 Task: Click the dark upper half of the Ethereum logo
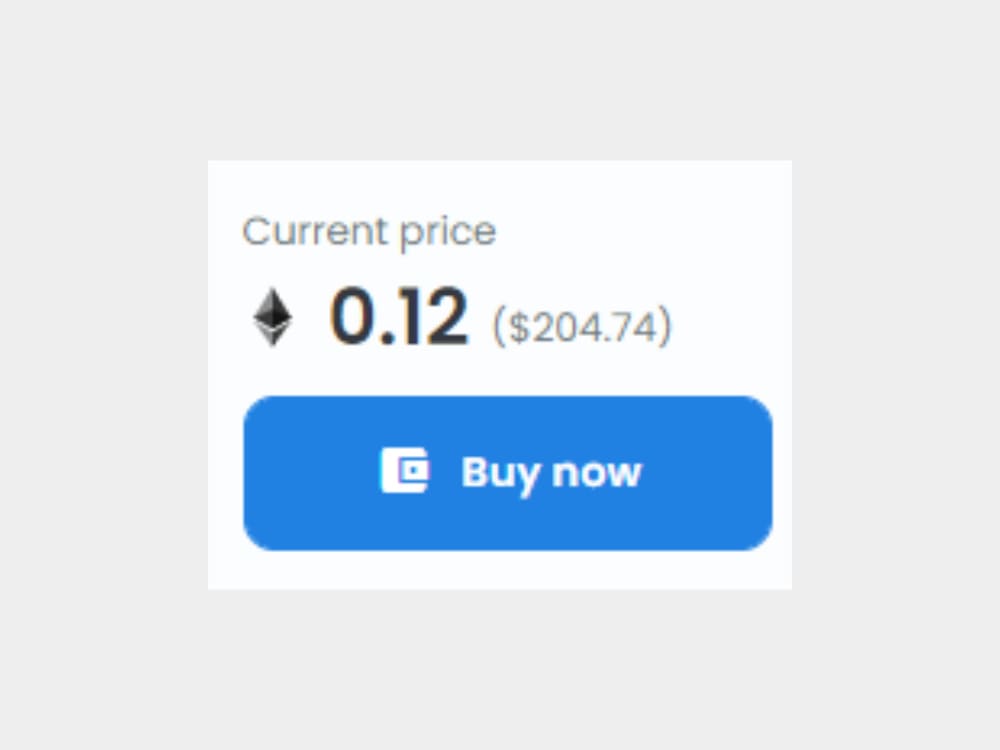273,307
